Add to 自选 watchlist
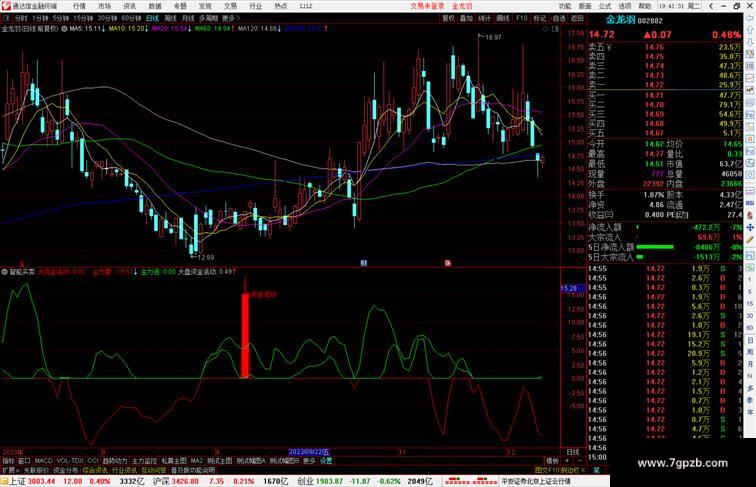756x487 pixels. pos(558,18)
